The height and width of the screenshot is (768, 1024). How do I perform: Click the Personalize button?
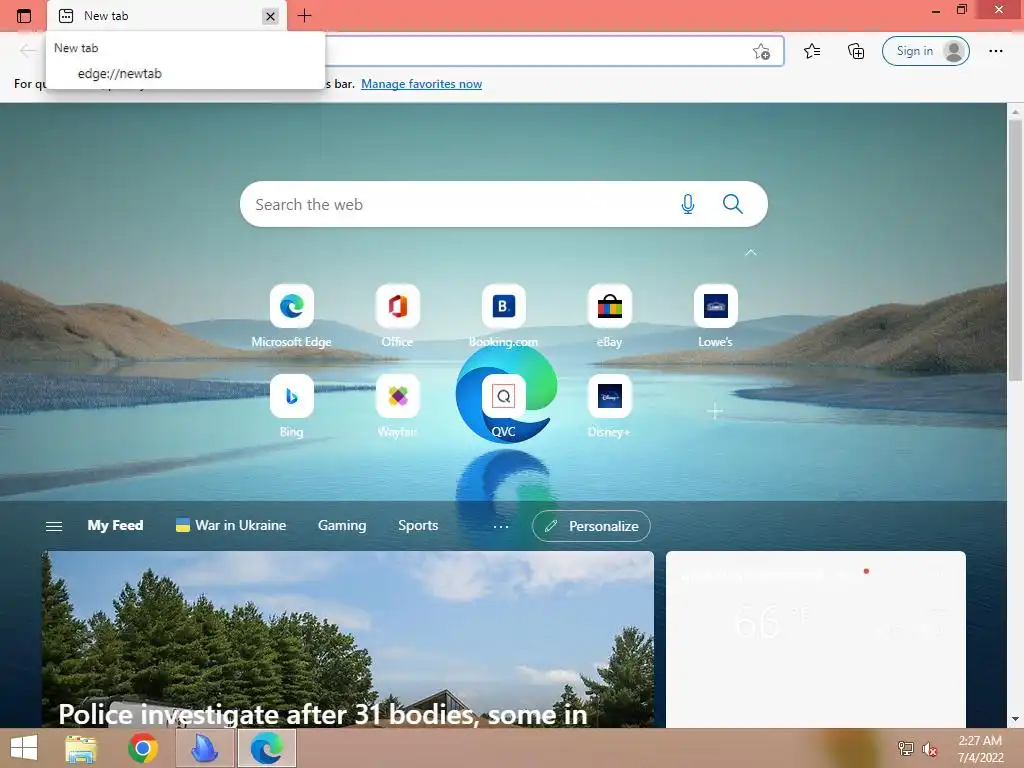pyautogui.click(x=591, y=526)
